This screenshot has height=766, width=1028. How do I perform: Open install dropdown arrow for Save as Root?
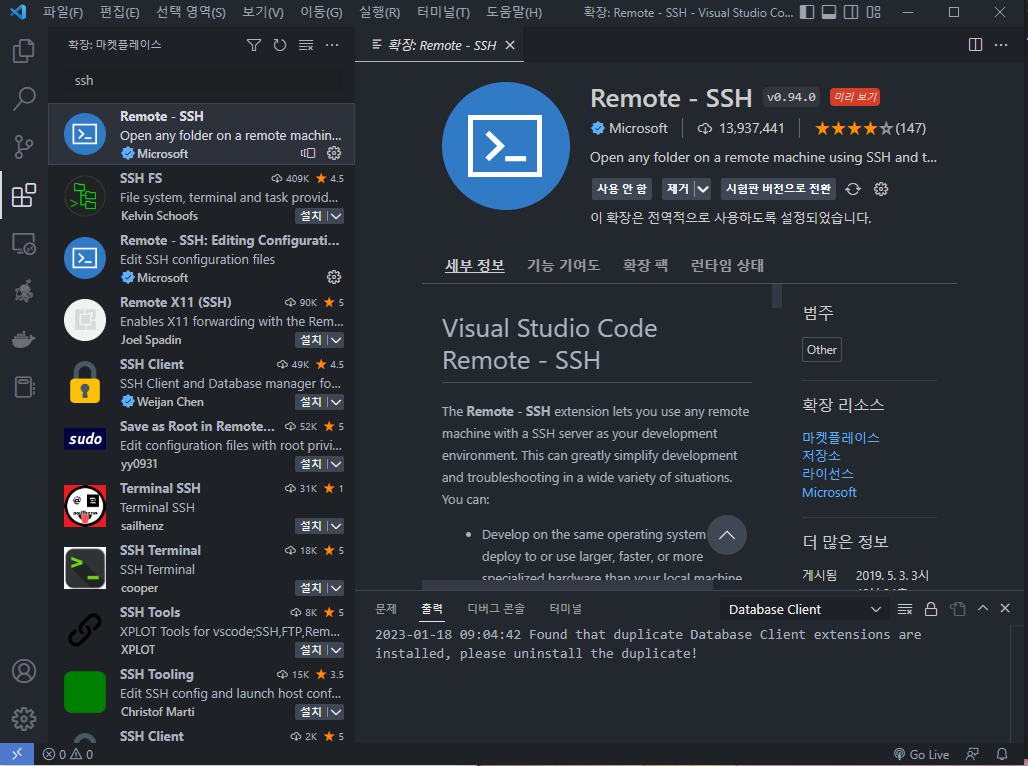coord(336,464)
